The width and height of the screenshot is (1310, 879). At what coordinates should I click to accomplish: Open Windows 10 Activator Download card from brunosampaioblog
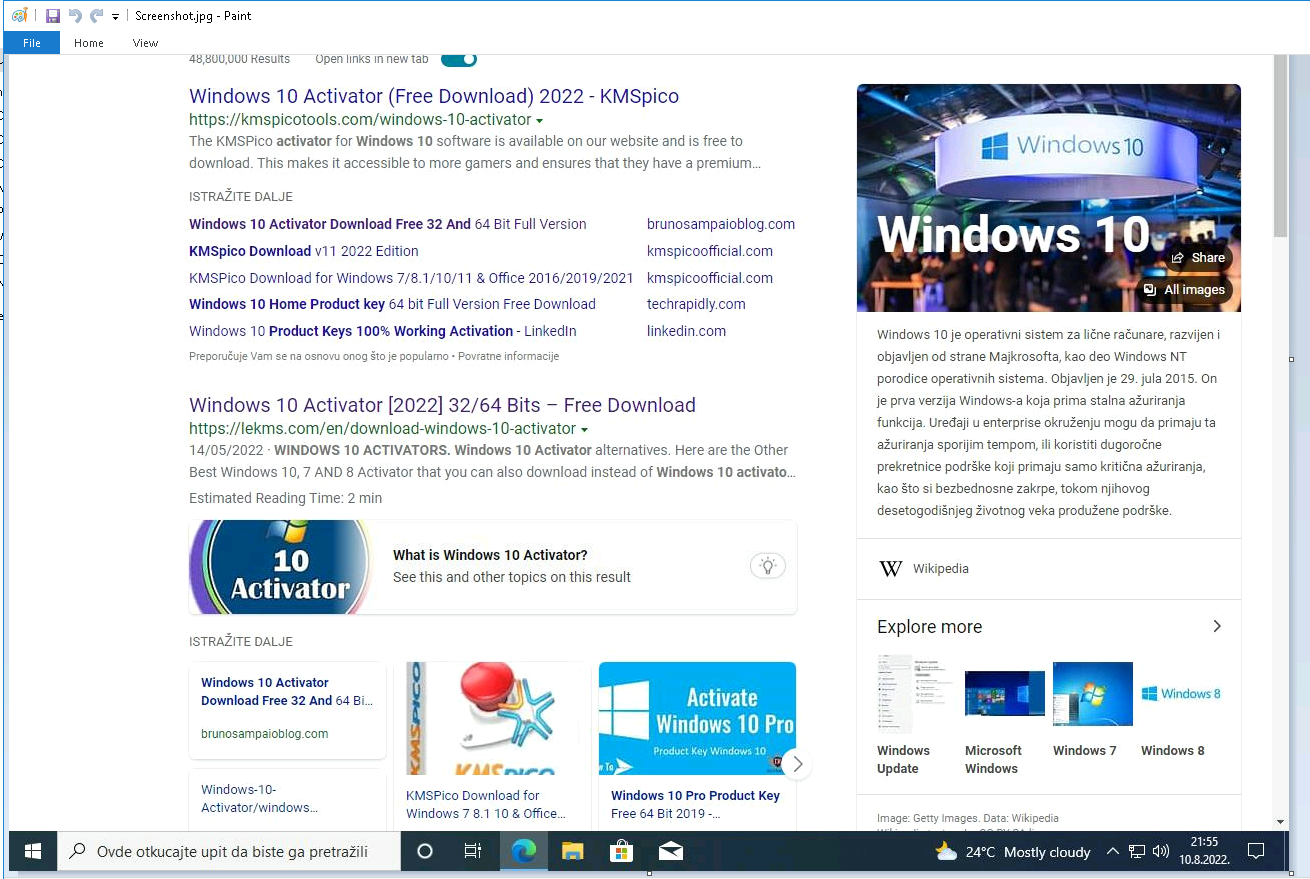point(287,710)
